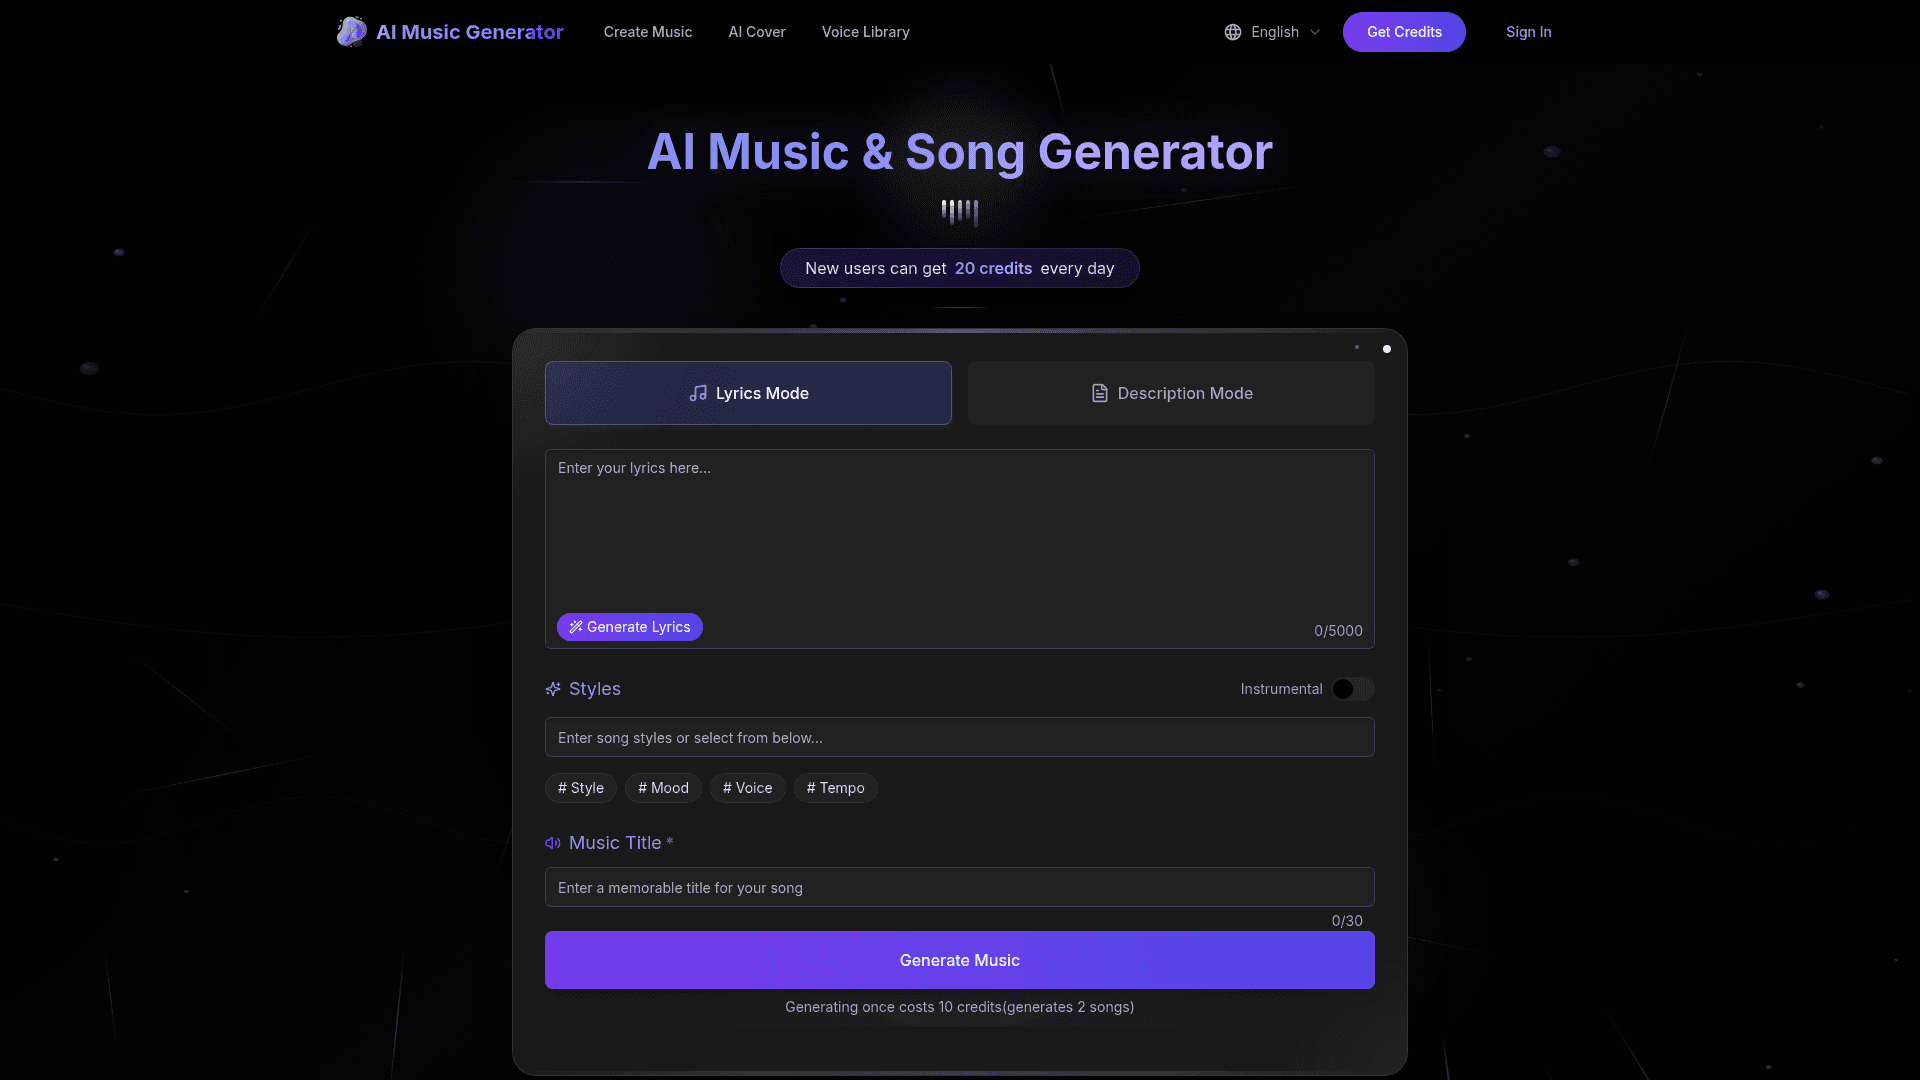The height and width of the screenshot is (1080, 1920).
Task: Click the audio waveform bars under the headline
Action: (x=960, y=212)
